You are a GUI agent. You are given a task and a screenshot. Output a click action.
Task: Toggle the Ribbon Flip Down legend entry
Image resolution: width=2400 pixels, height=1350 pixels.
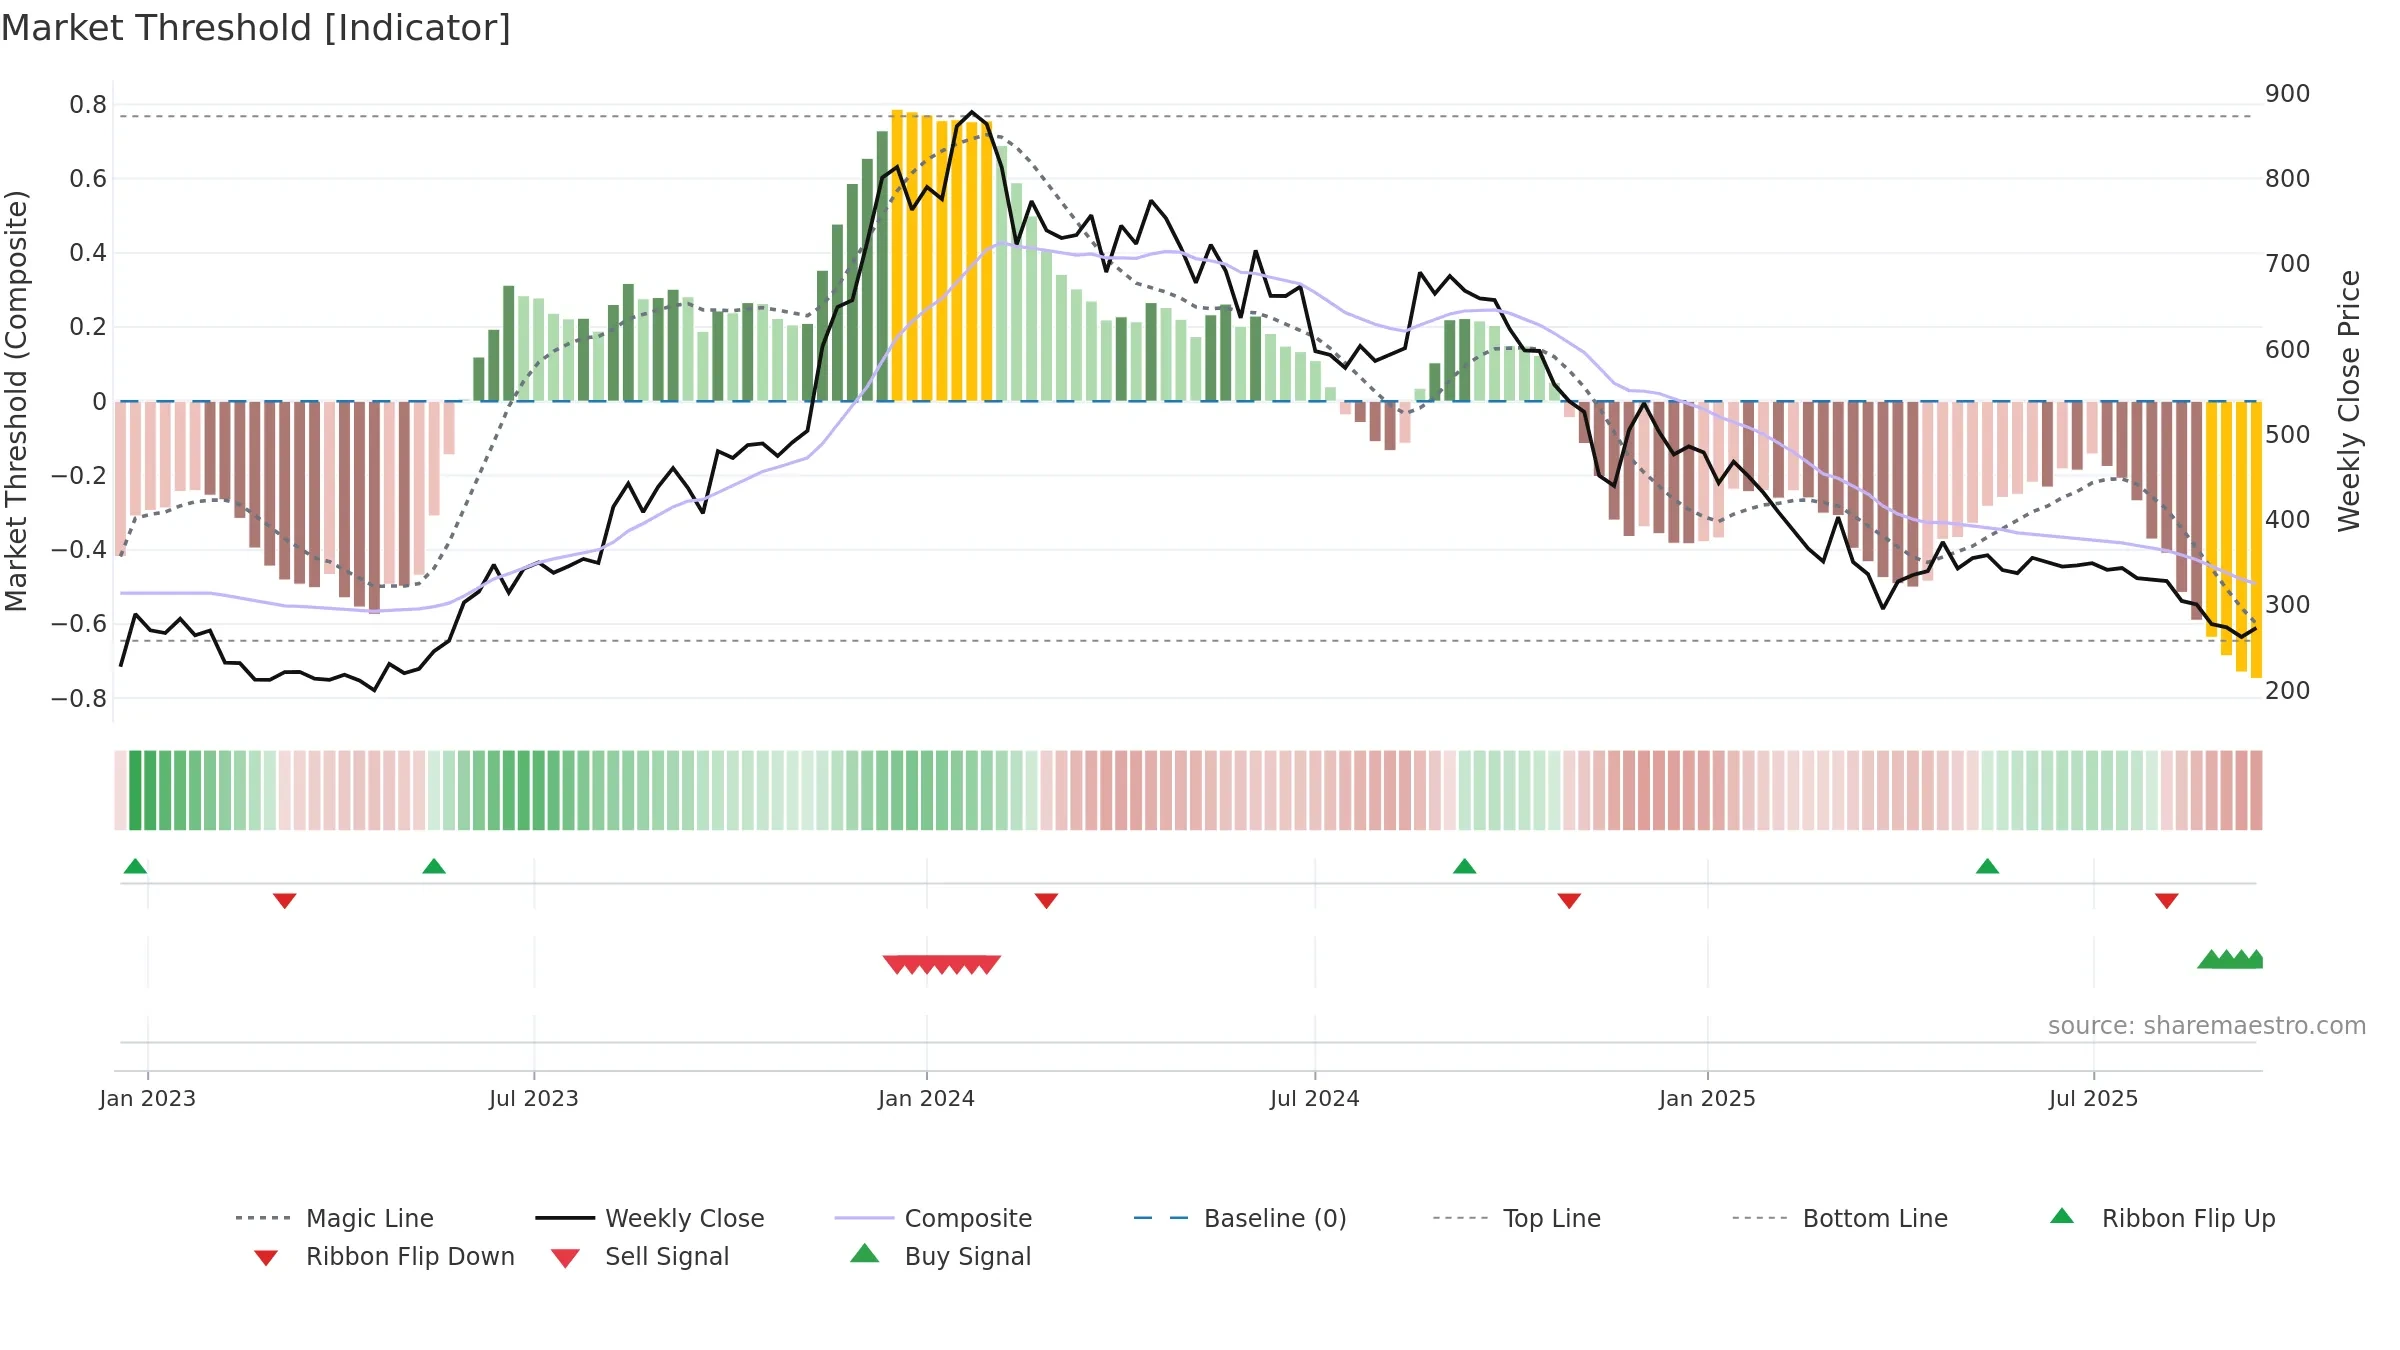383,1256
